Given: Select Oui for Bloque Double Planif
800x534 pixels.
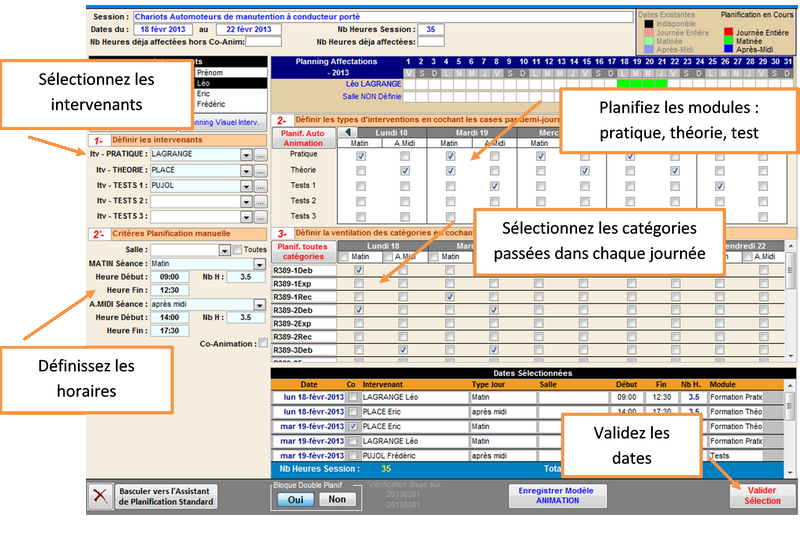Looking at the screenshot, I should (x=296, y=499).
